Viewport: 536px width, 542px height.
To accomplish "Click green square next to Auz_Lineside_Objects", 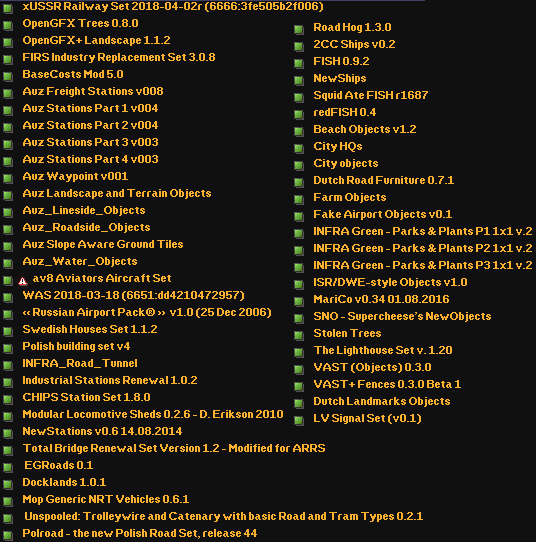I will 8,213.
